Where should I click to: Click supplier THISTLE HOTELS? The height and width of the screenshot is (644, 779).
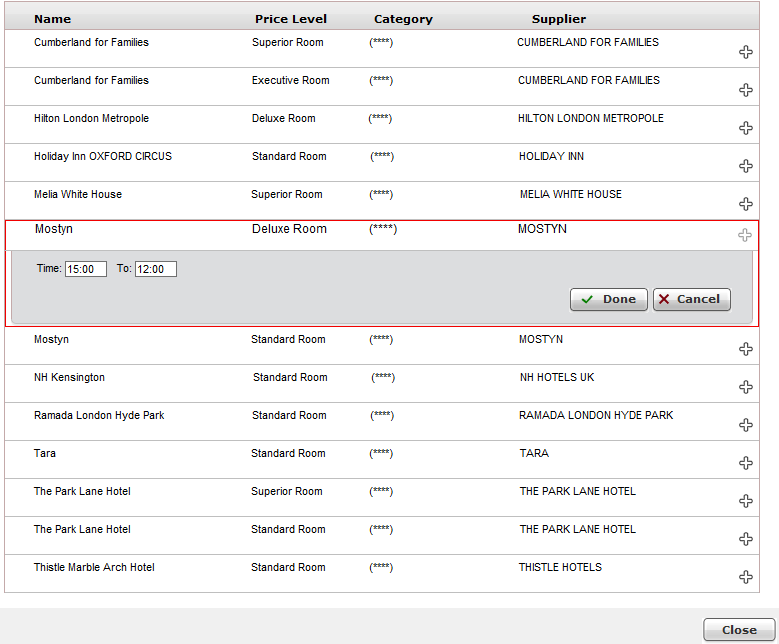tap(560, 567)
